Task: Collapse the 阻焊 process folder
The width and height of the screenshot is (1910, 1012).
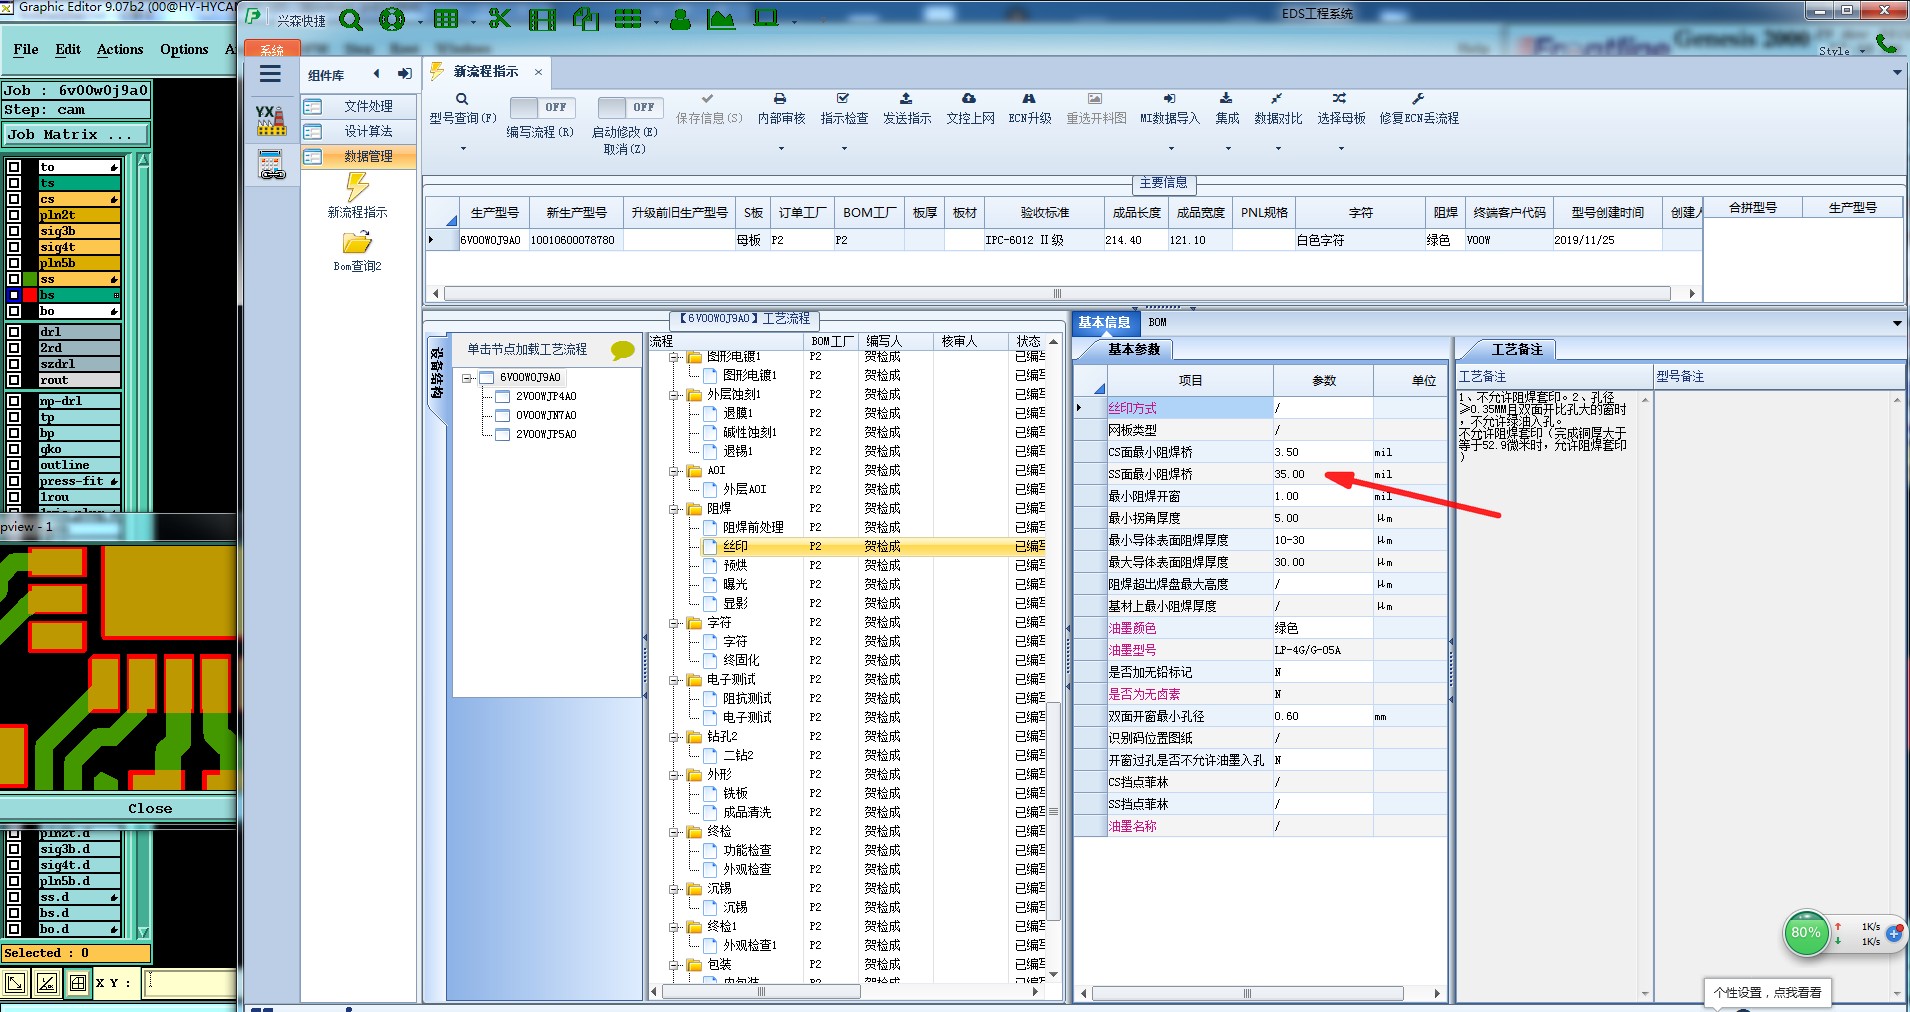Action: 675,509
